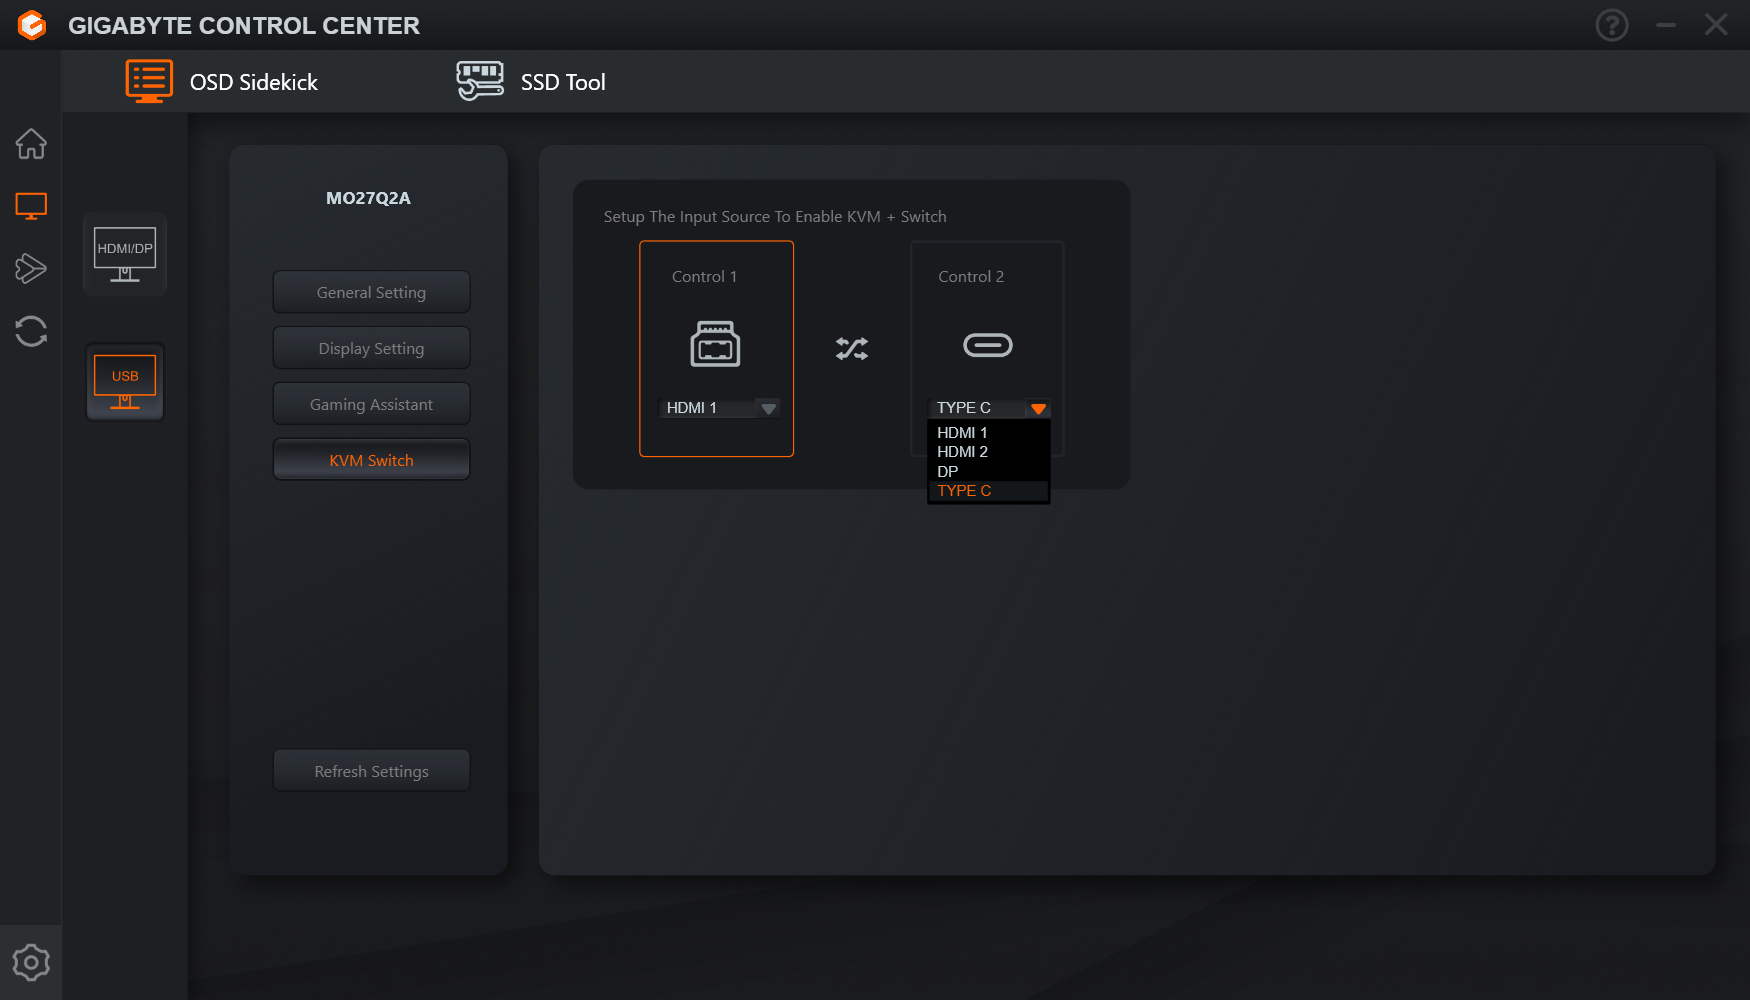Select the Control 2 card label
1750x1000 pixels.
(x=971, y=277)
